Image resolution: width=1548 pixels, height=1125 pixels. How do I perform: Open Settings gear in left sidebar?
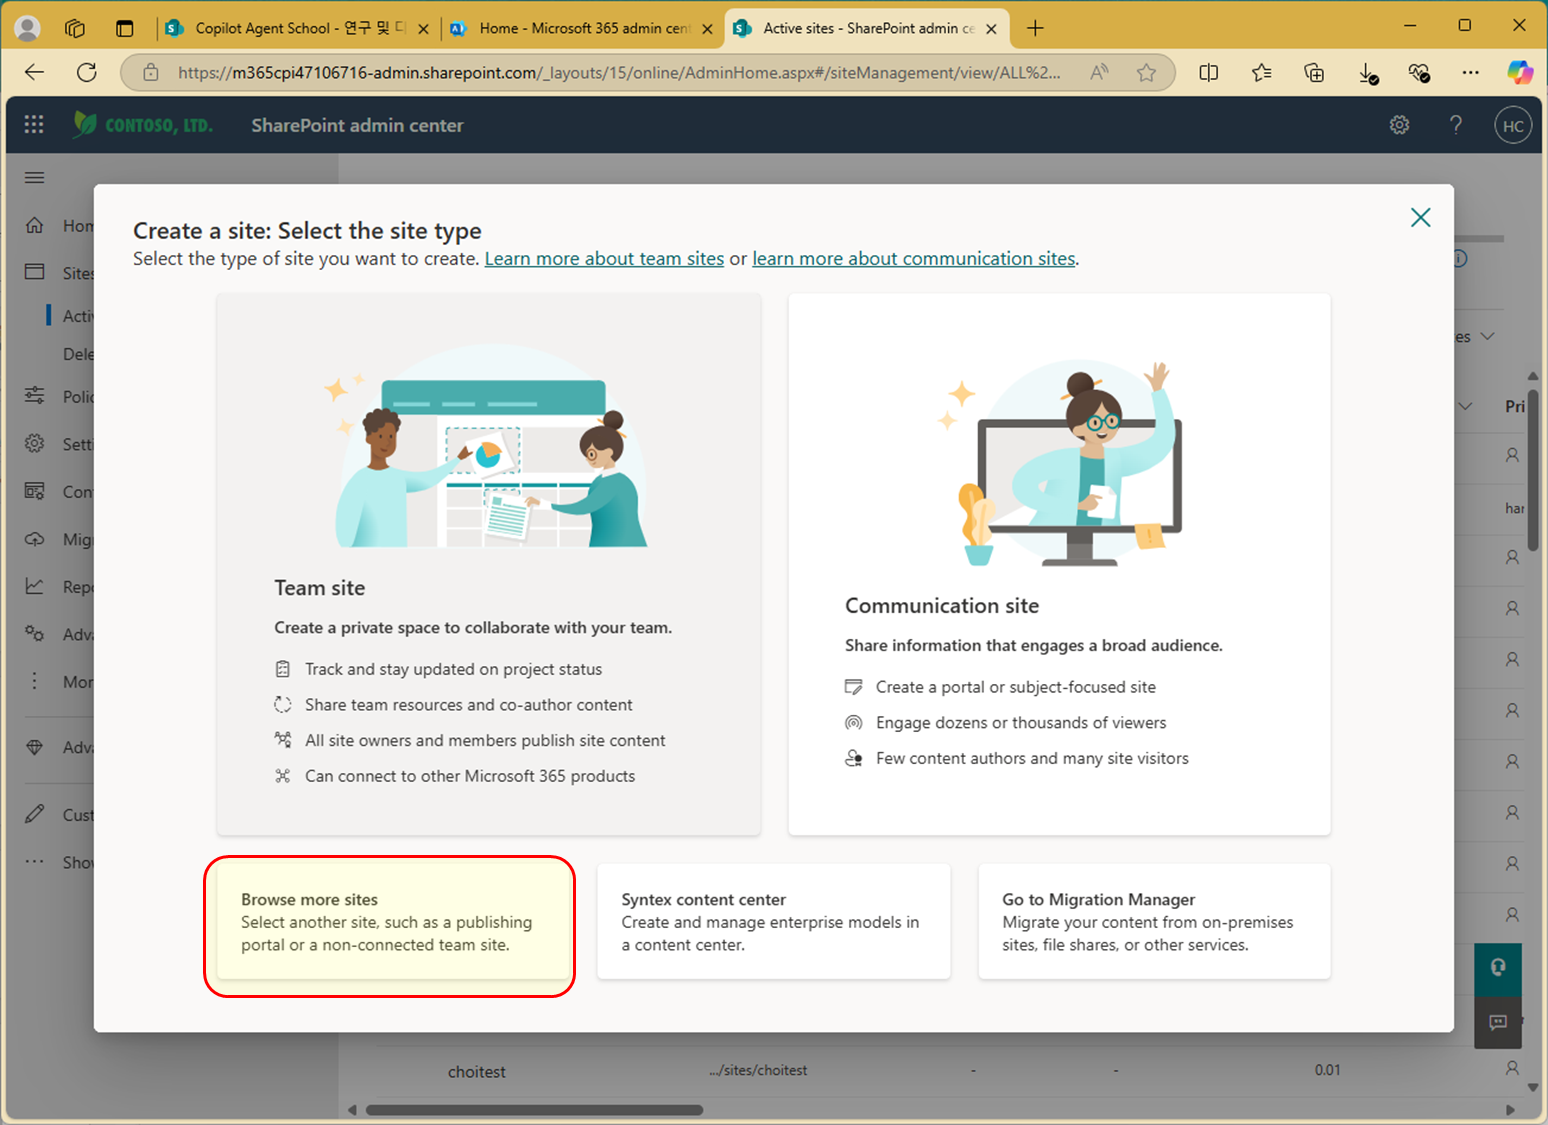(x=35, y=443)
